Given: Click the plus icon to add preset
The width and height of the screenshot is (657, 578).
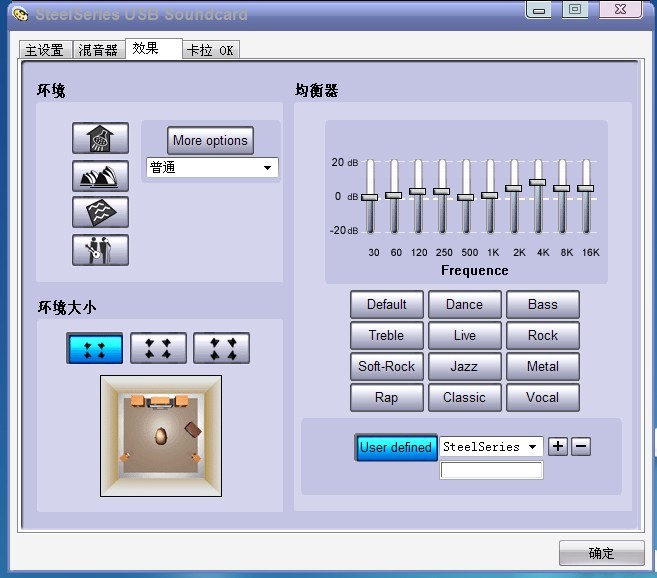Looking at the screenshot, I should pyautogui.click(x=558, y=447).
